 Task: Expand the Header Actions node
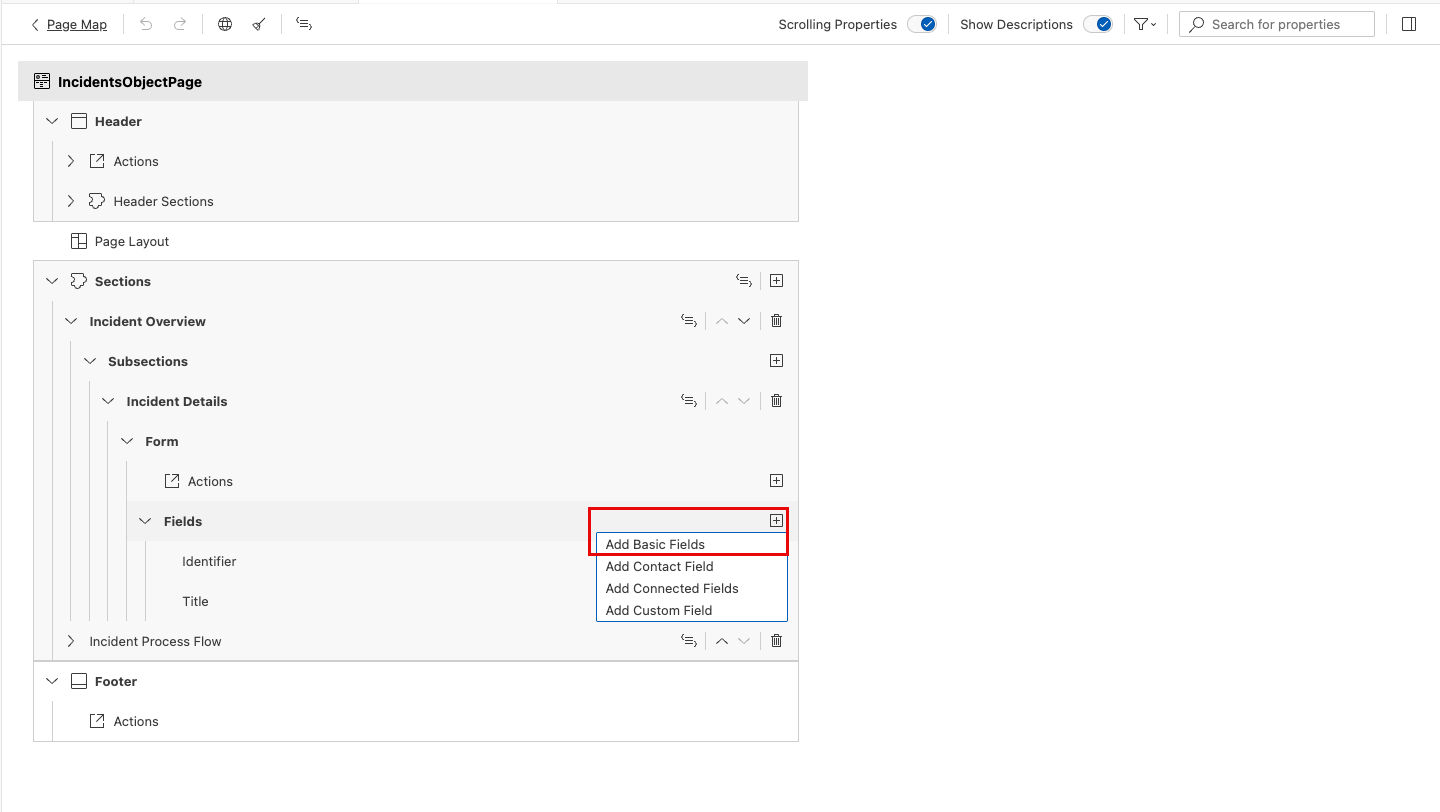pos(71,161)
